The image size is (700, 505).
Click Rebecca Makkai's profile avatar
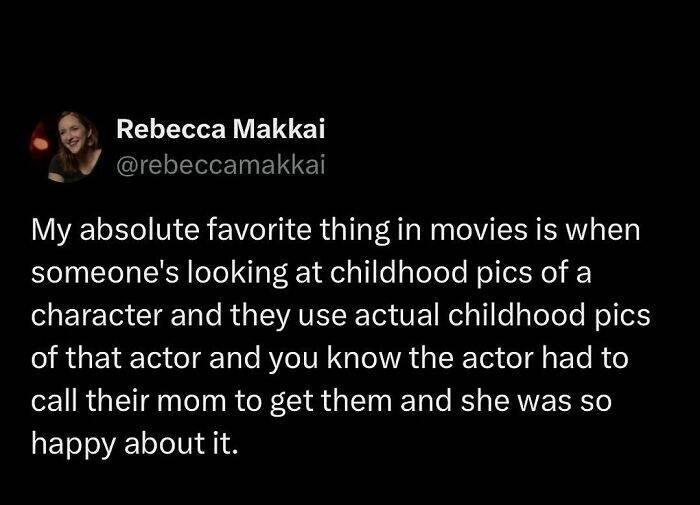[67, 147]
